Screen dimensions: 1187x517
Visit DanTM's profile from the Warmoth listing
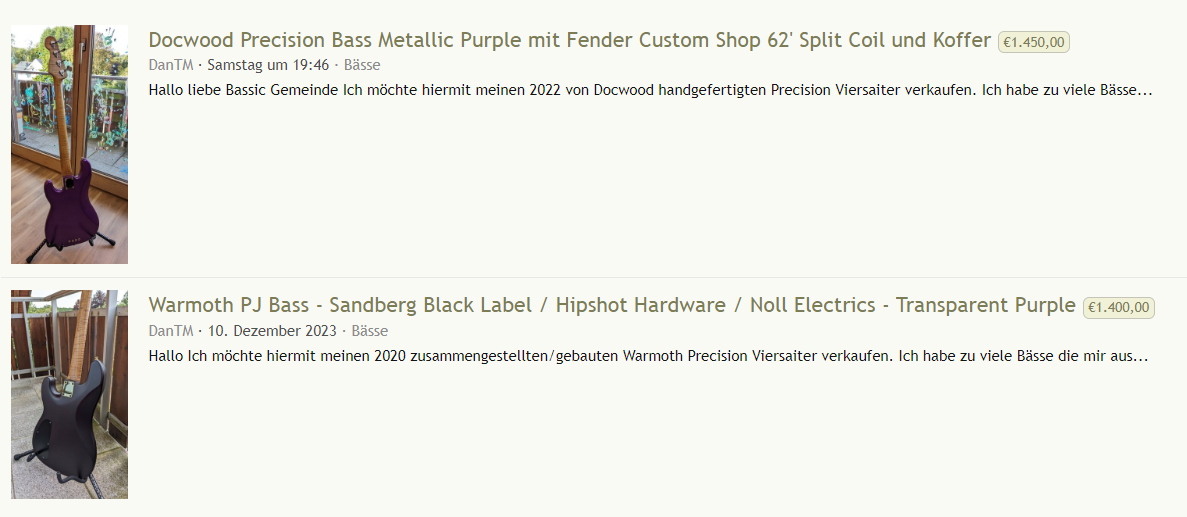[171, 331]
